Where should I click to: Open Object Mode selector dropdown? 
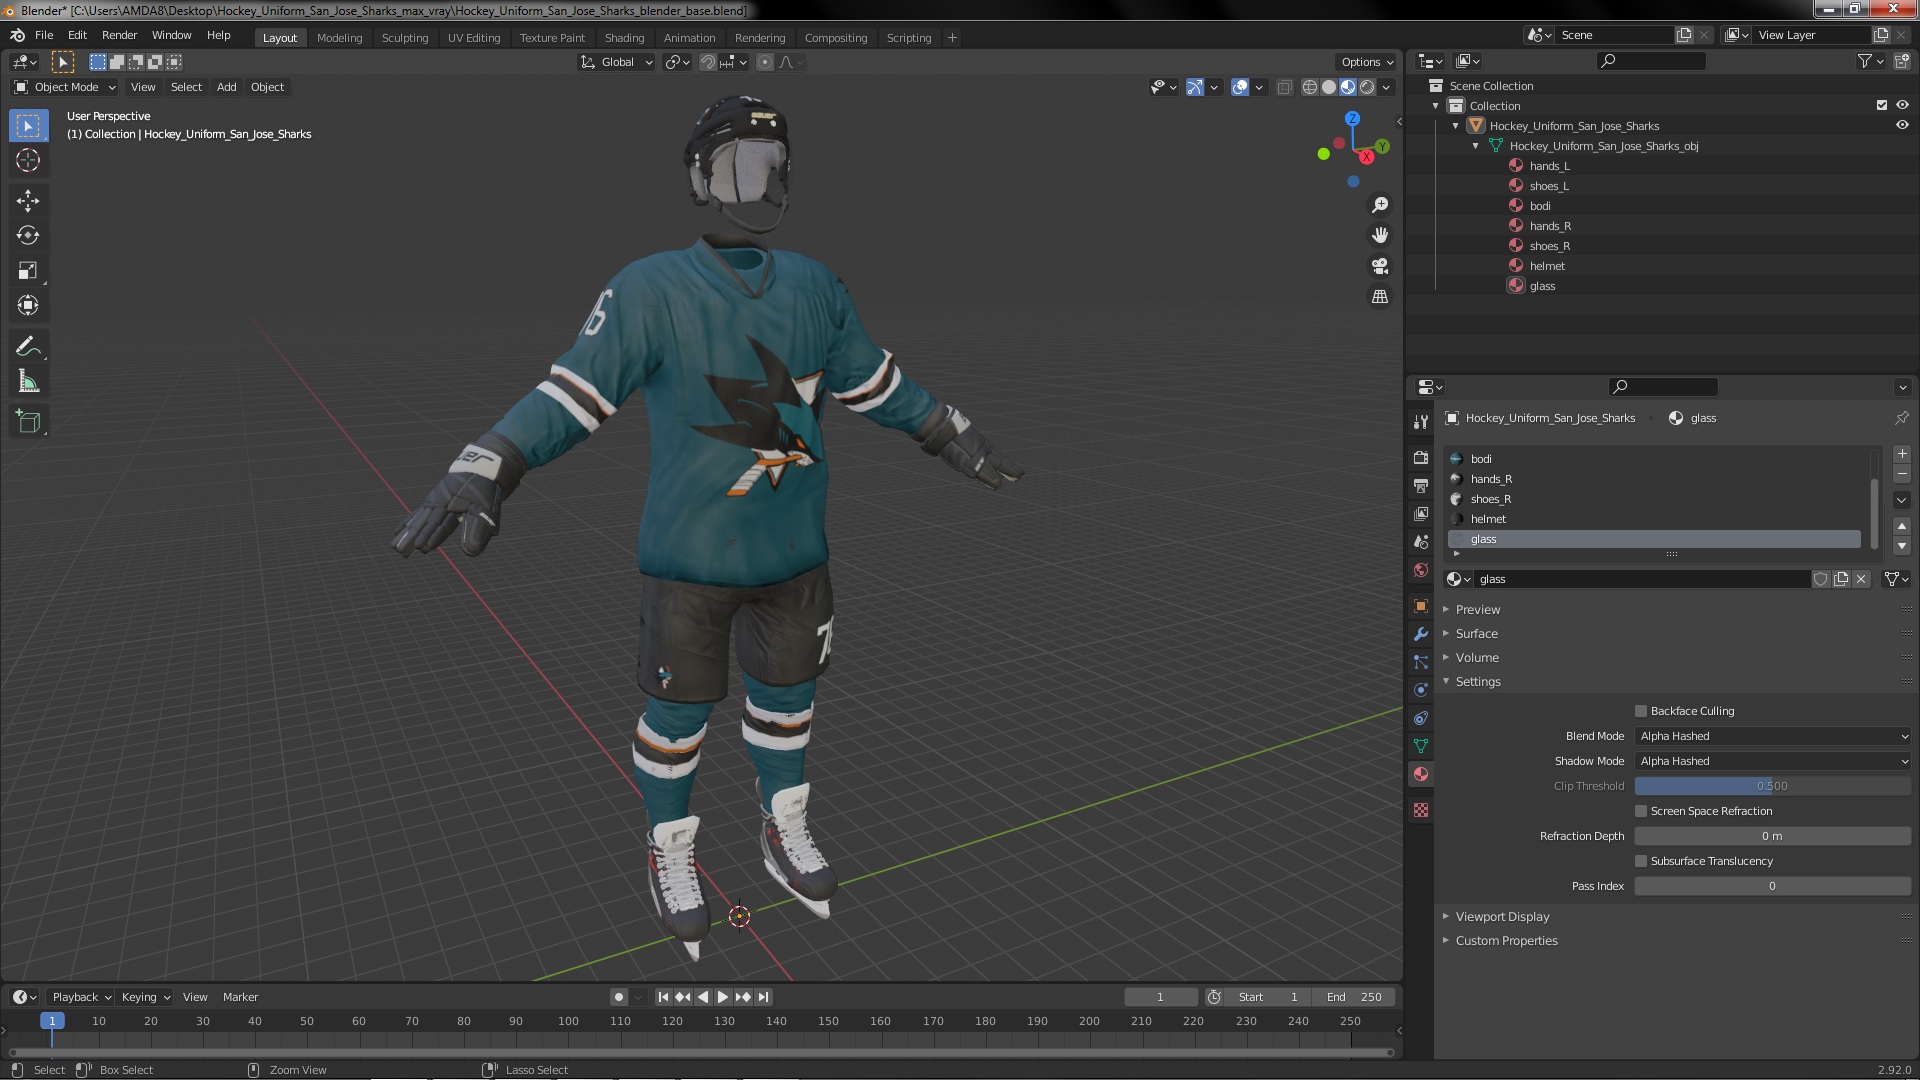[65, 87]
